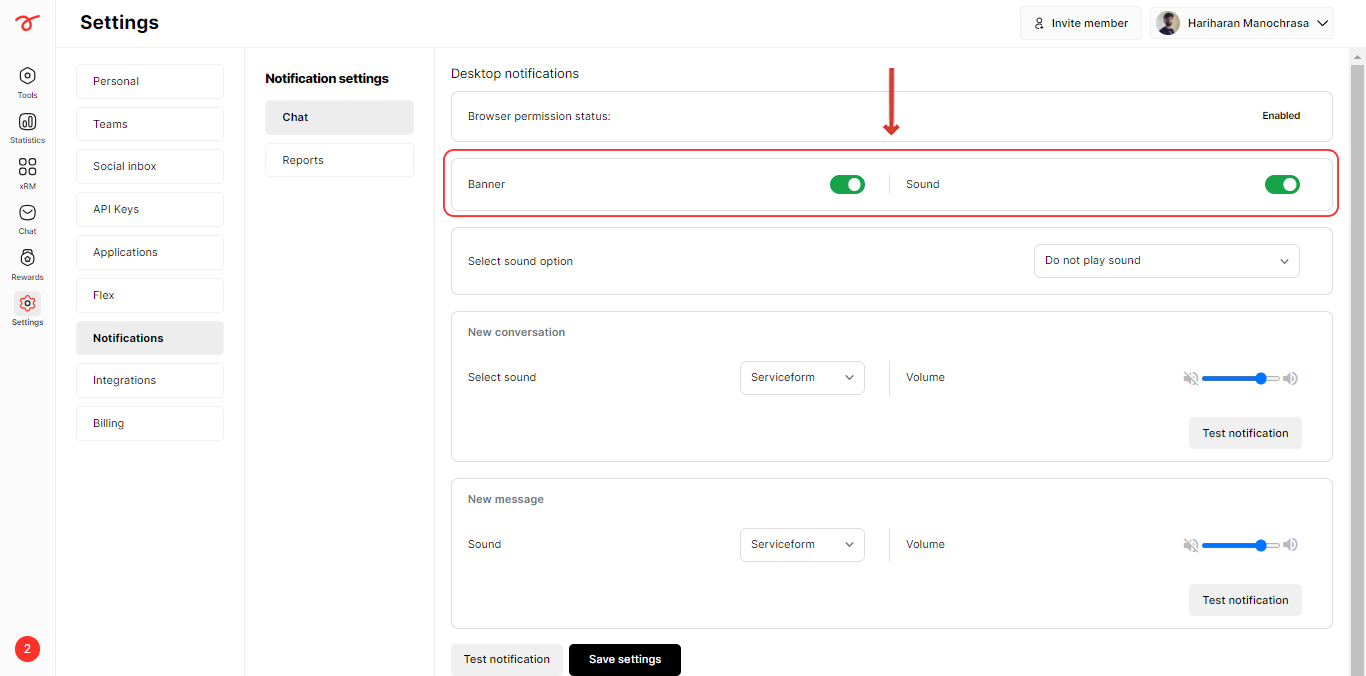Adjust the New message volume slider
The height and width of the screenshot is (676, 1366).
(x=1241, y=545)
